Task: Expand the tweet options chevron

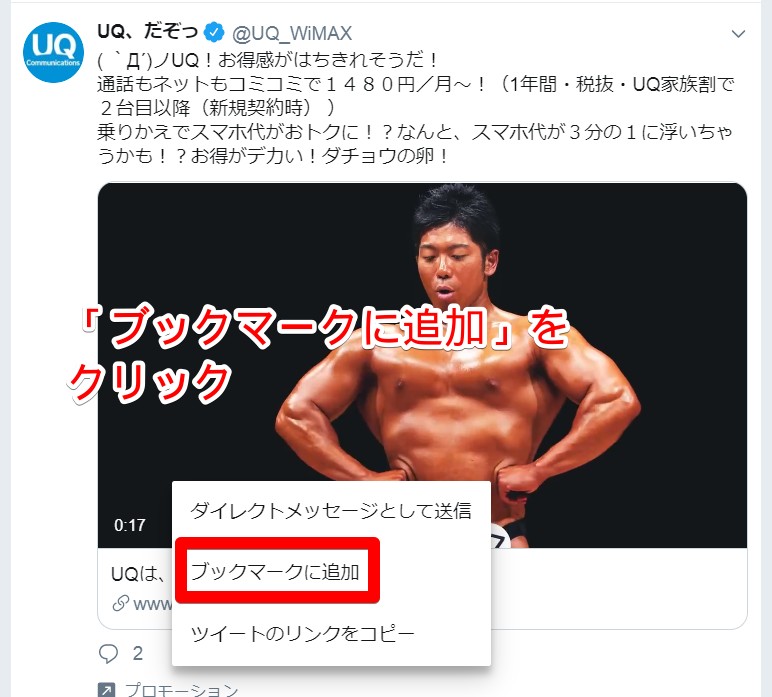Action: [738, 34]
